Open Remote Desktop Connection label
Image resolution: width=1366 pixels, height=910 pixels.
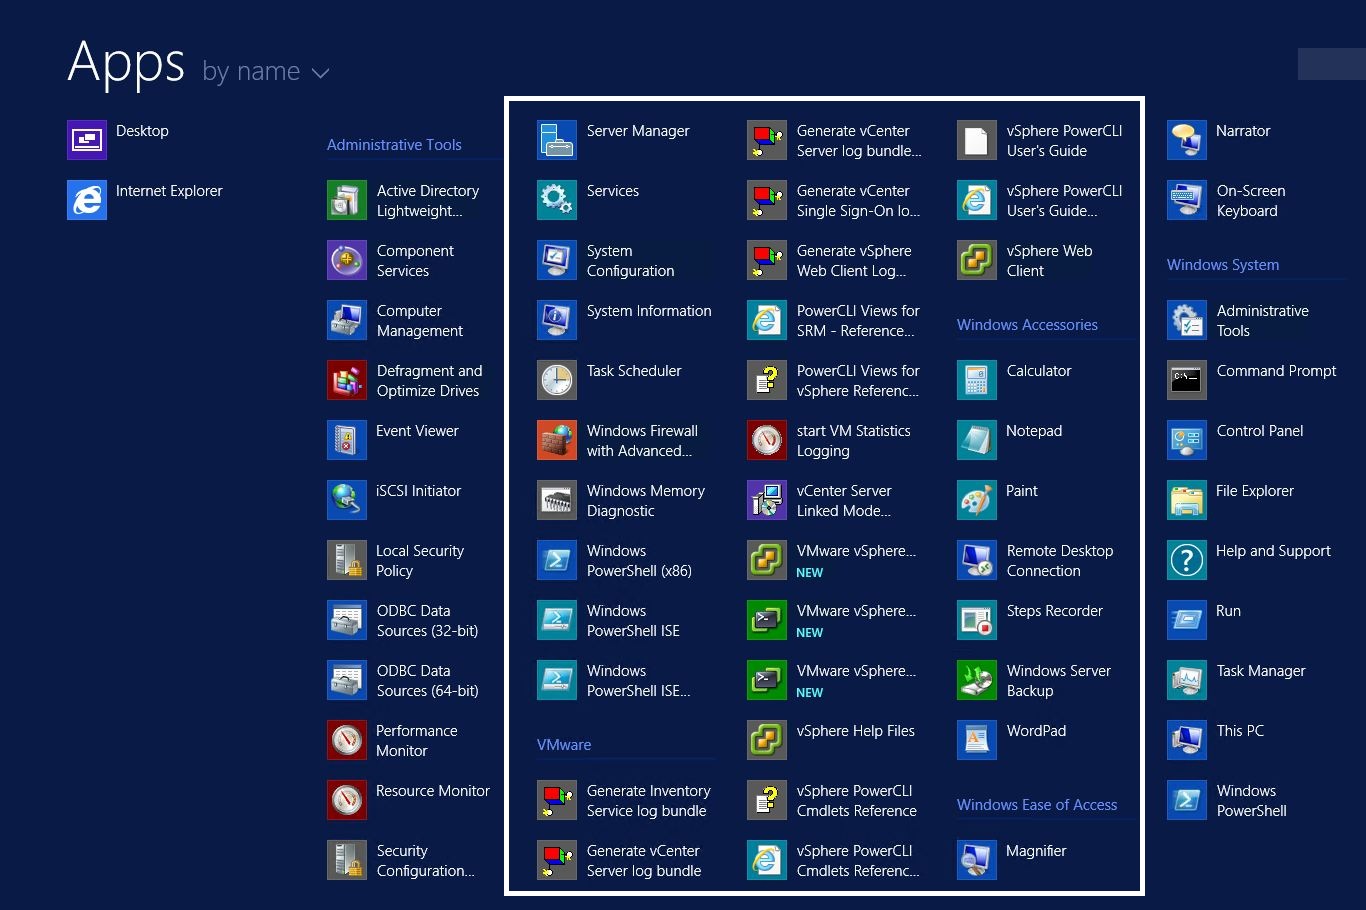click(1059, 561)
